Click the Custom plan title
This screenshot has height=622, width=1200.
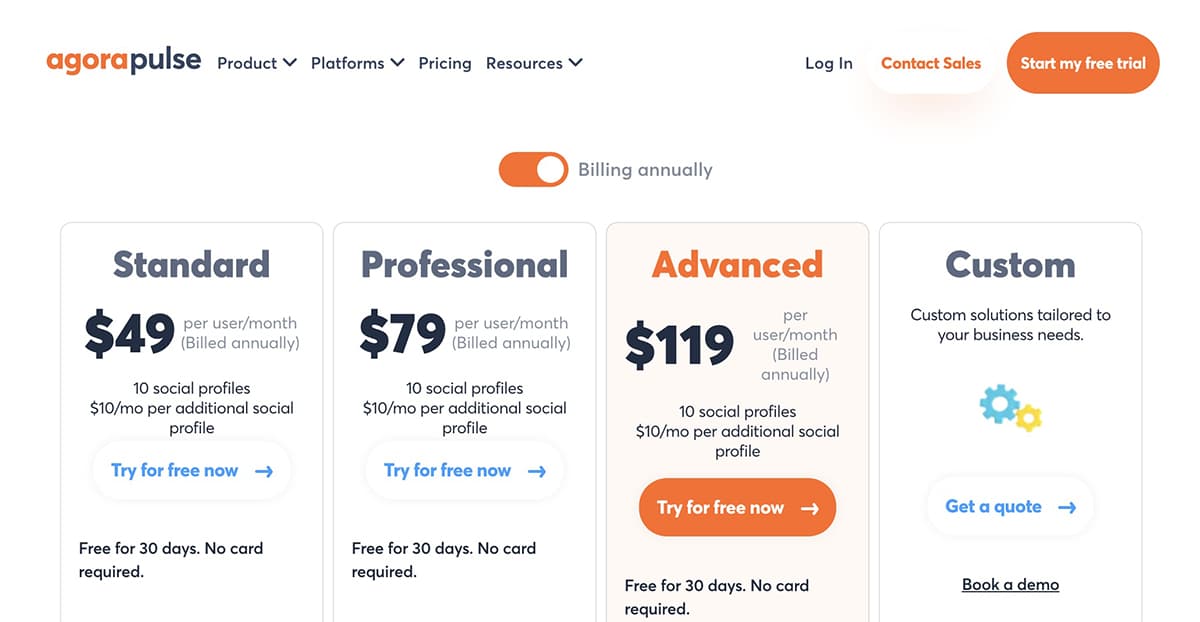pos(1010,264)
